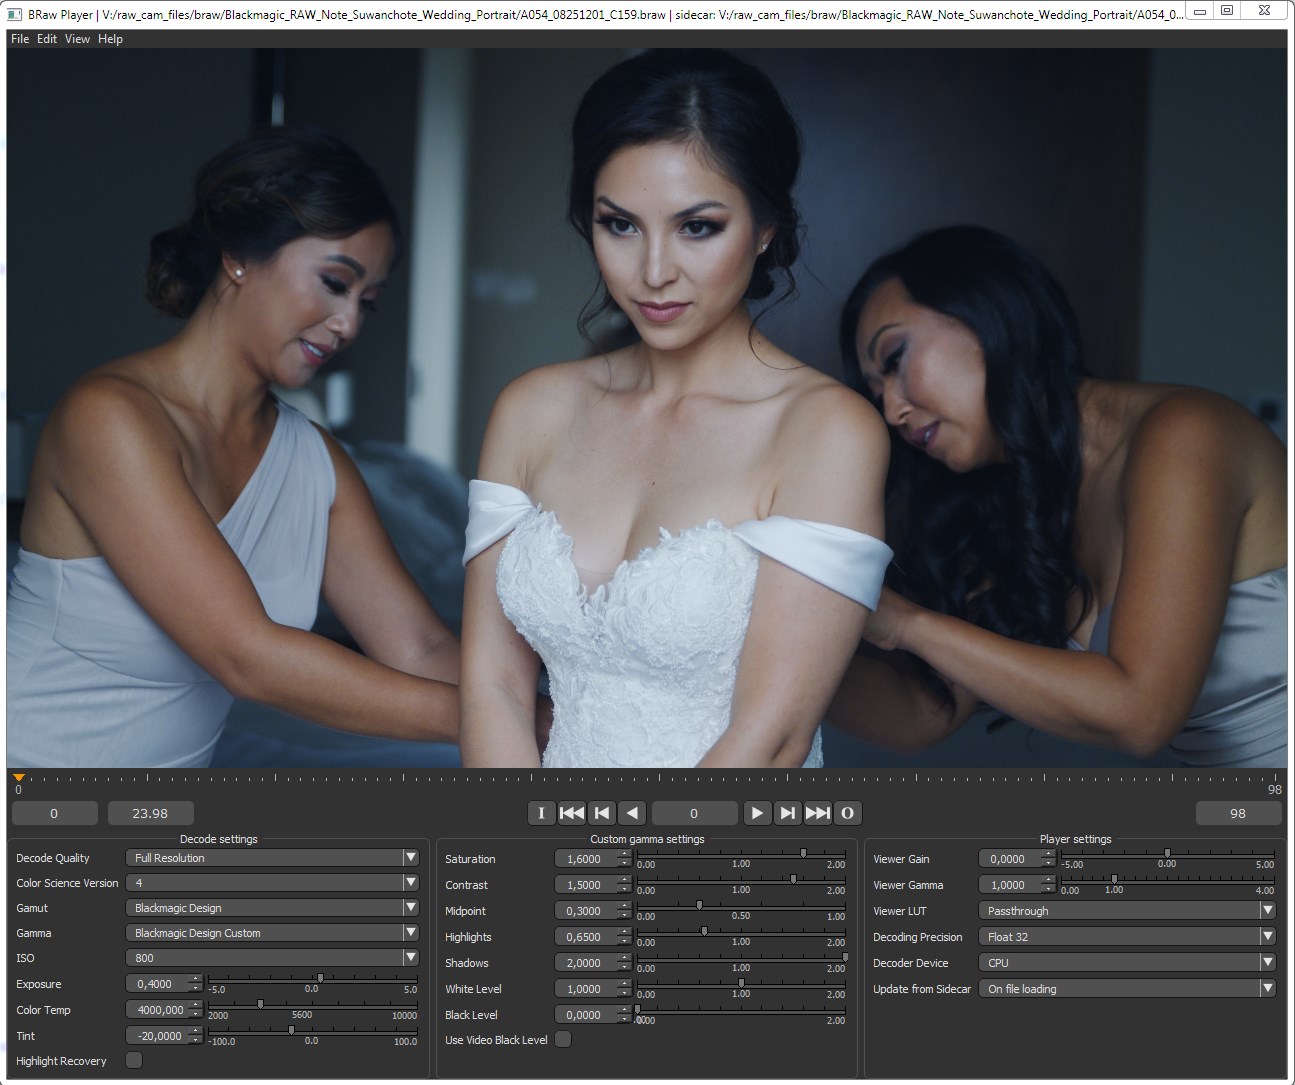Image resolution: width=1295 pixels, height=1085 pixels.
Task: Open the View menu
Action: 77,39
